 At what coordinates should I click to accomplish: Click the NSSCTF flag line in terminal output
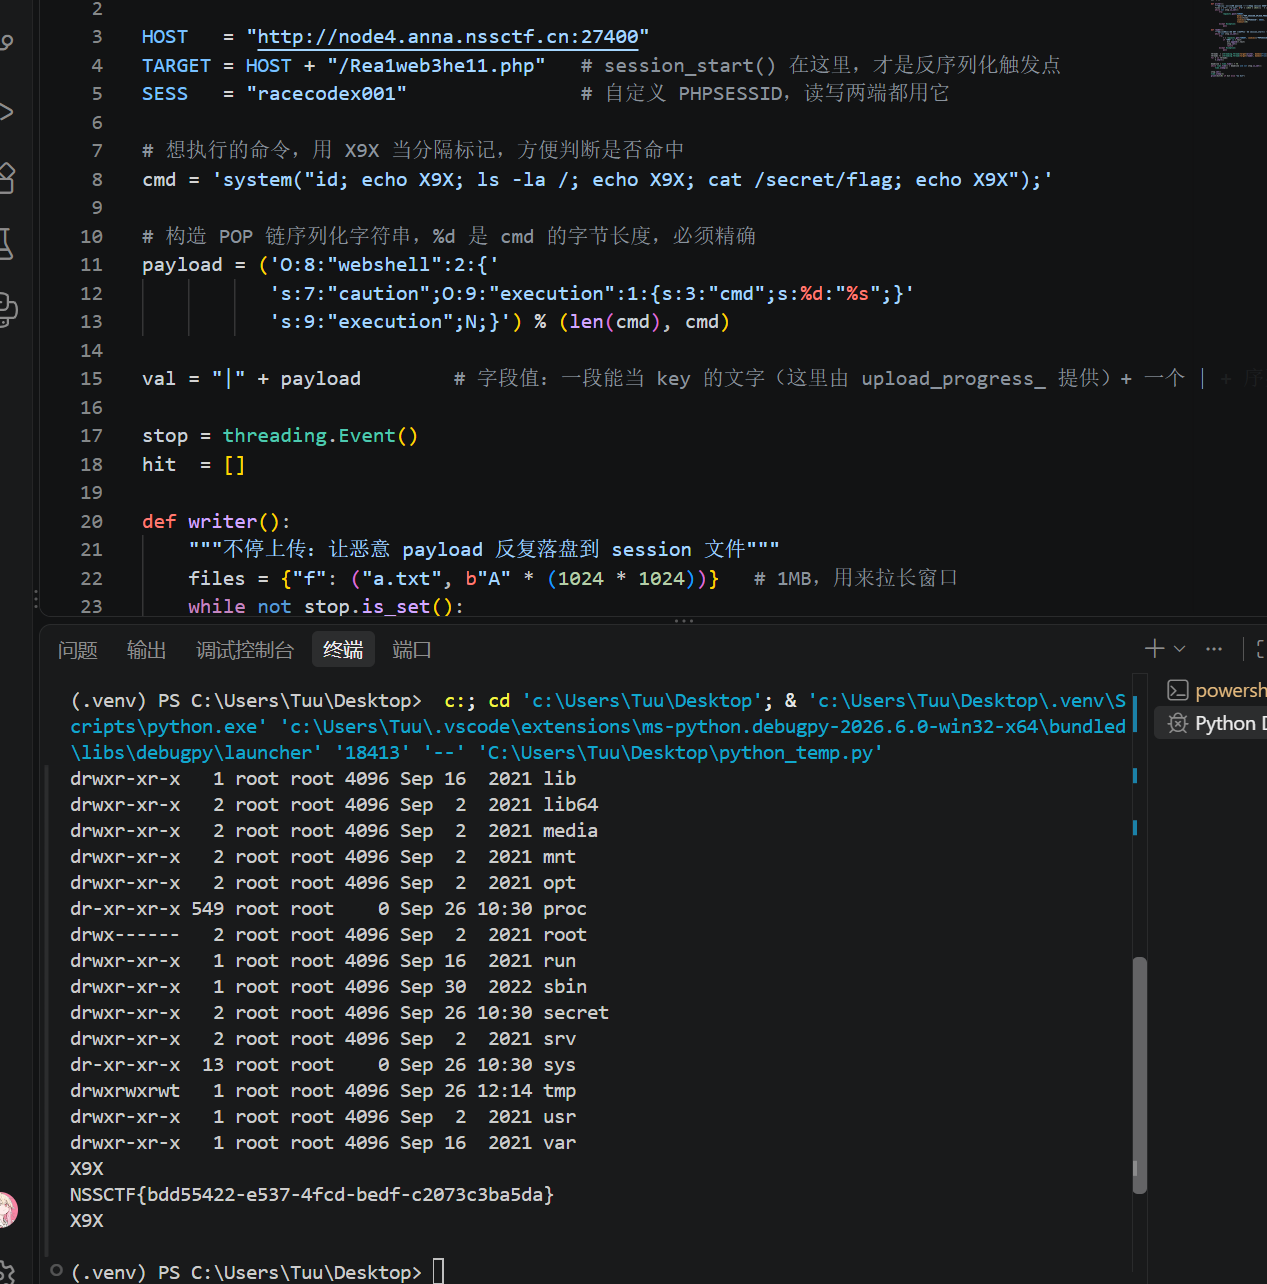click(x=312, y=1194)
